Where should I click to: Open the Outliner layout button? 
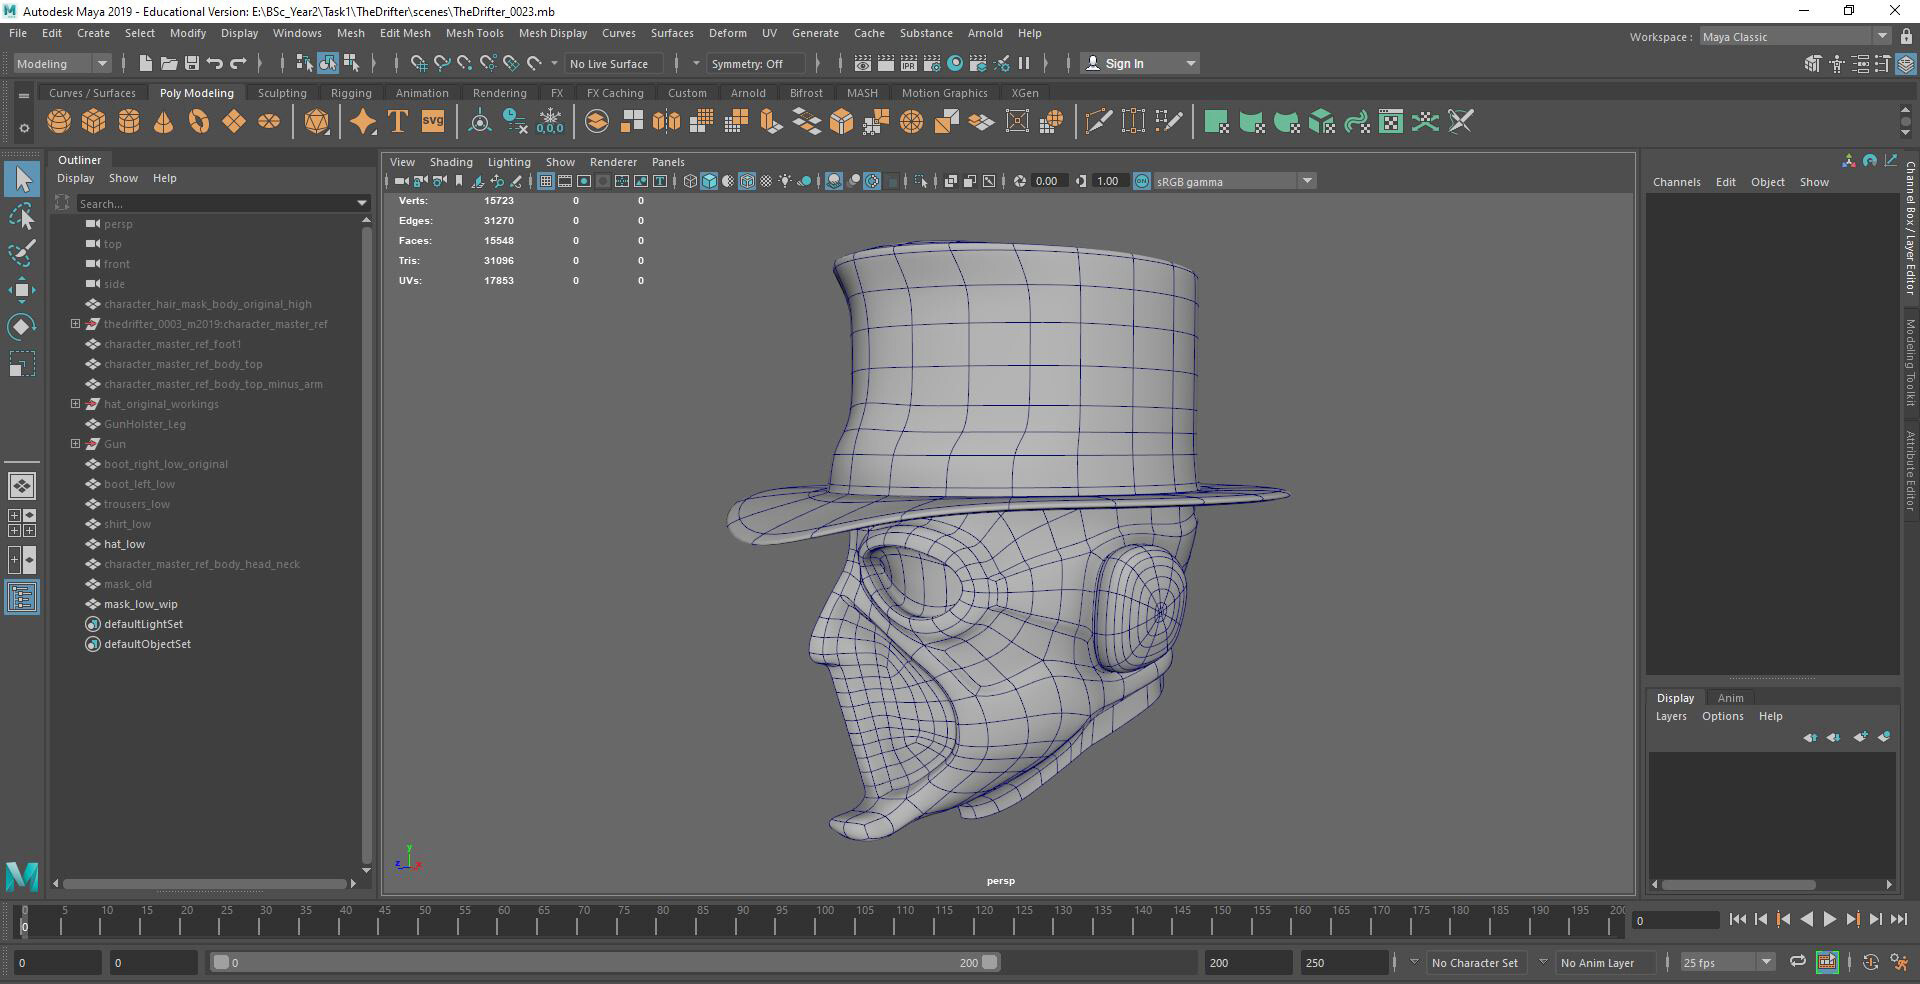[21, 598]
